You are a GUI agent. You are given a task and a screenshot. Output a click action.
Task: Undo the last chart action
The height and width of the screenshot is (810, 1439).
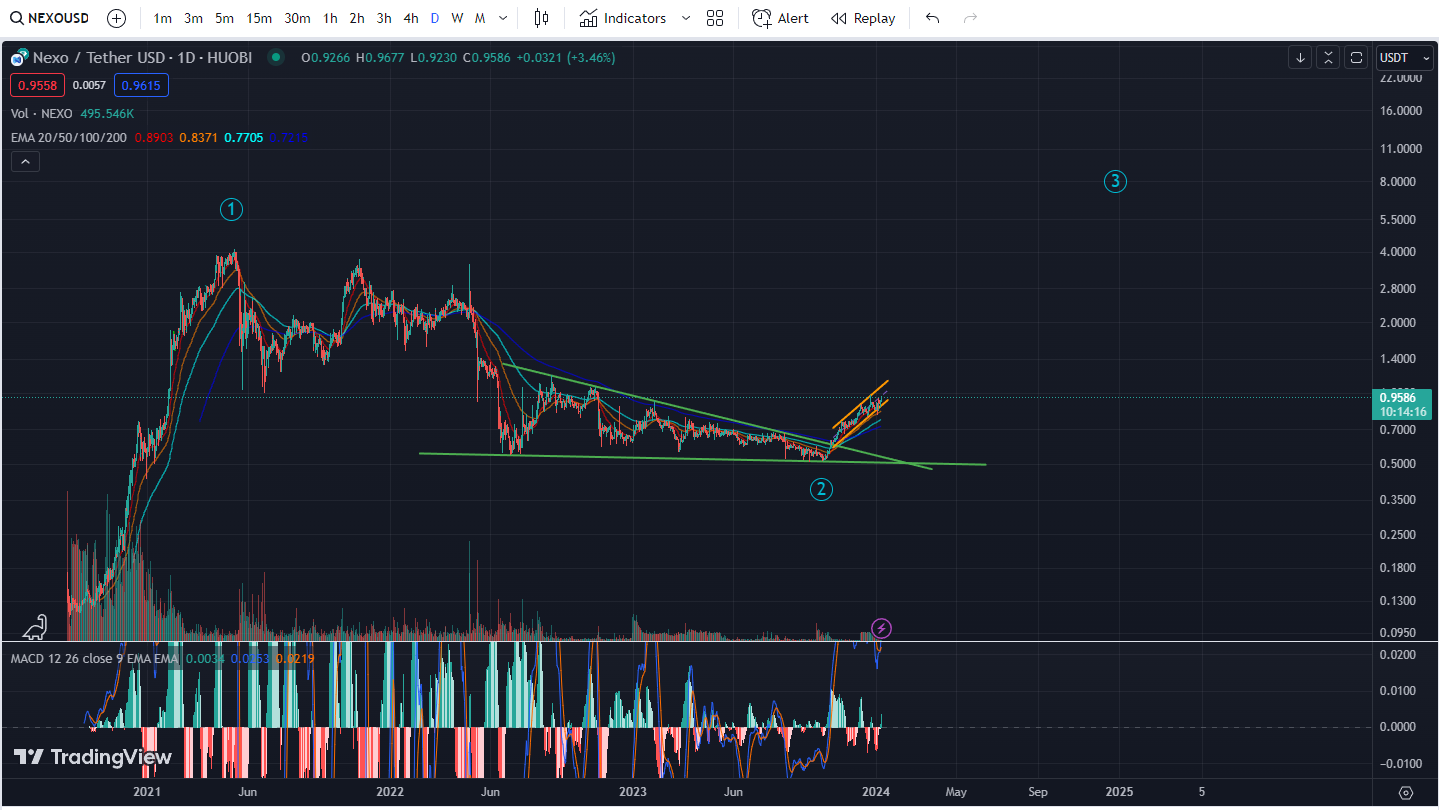coord(933,18)
